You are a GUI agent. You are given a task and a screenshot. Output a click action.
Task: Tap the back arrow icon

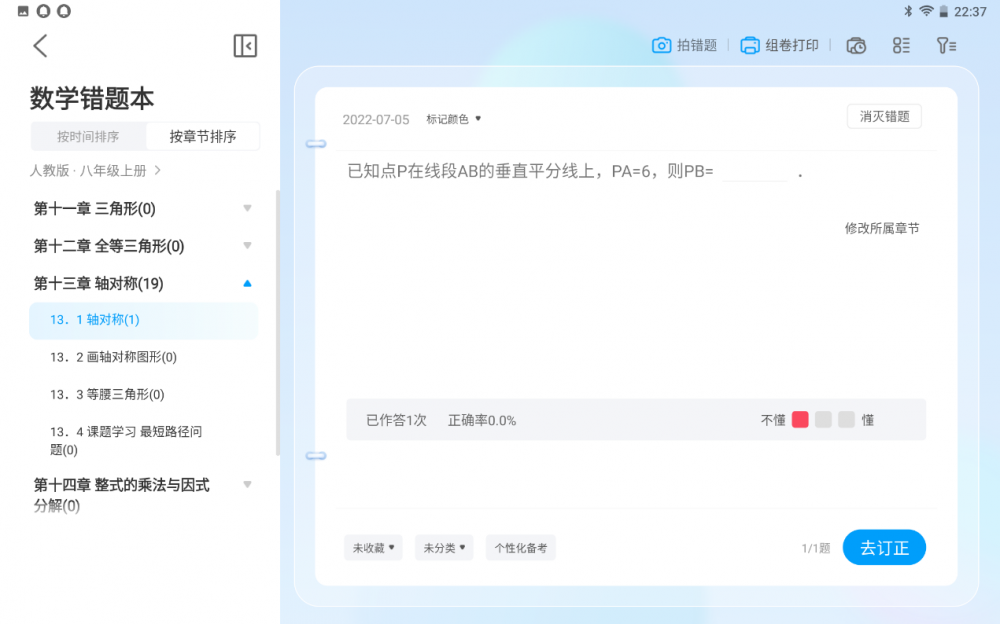[40, 46]
